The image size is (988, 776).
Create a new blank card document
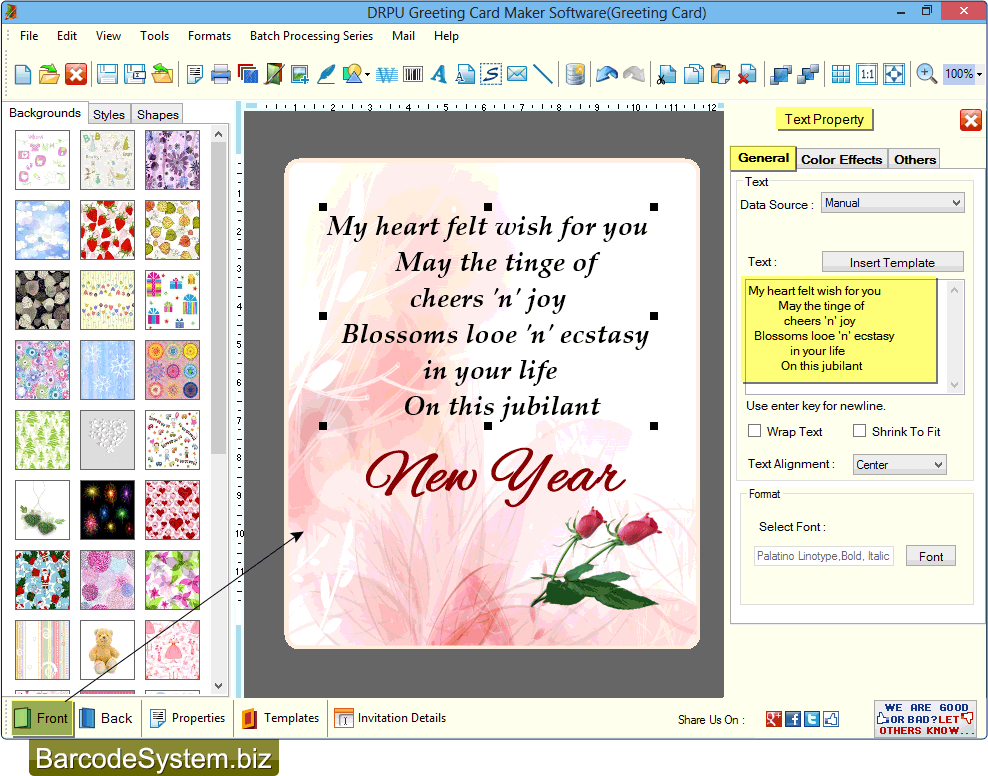pos(23,74)
